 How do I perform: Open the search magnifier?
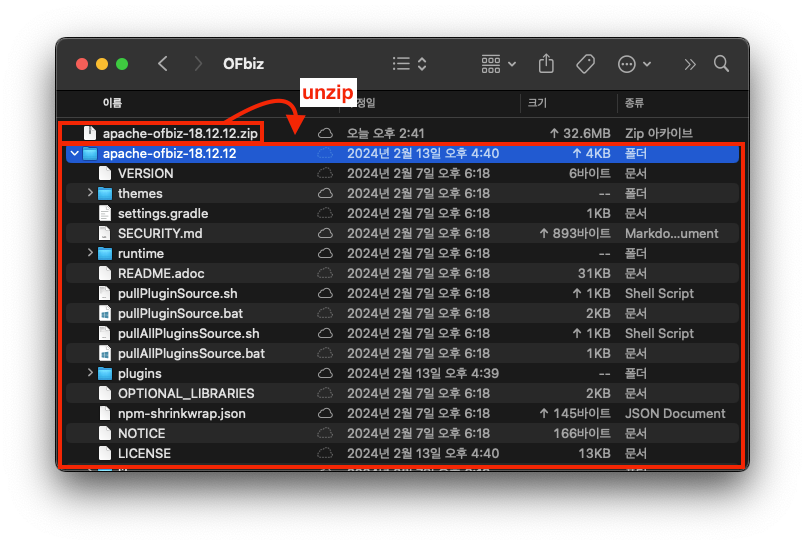pyautogui.click(x=721, y=64)
